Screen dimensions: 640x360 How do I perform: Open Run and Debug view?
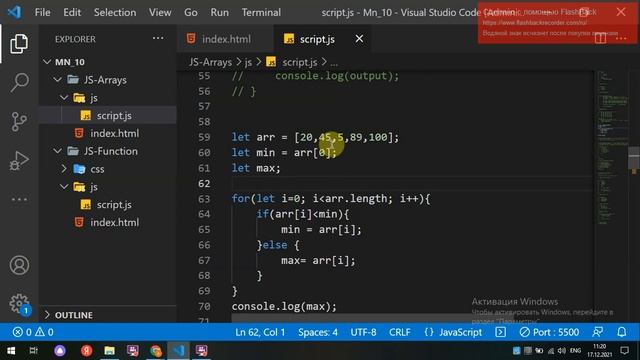(x=19, y=160)
